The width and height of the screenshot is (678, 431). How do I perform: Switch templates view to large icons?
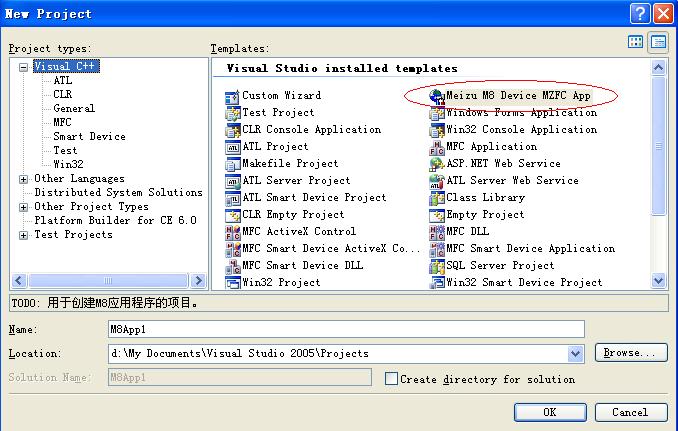(x=635, y=42)
